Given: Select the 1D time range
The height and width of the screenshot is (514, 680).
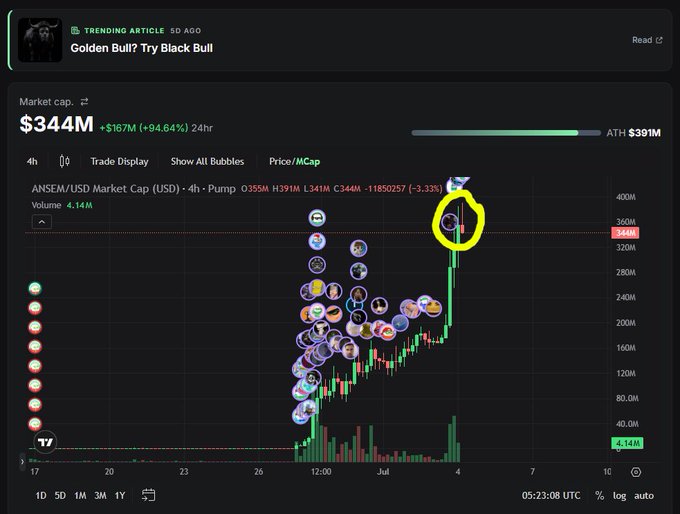Looking at the screenshot, I should tap(41, 495).
